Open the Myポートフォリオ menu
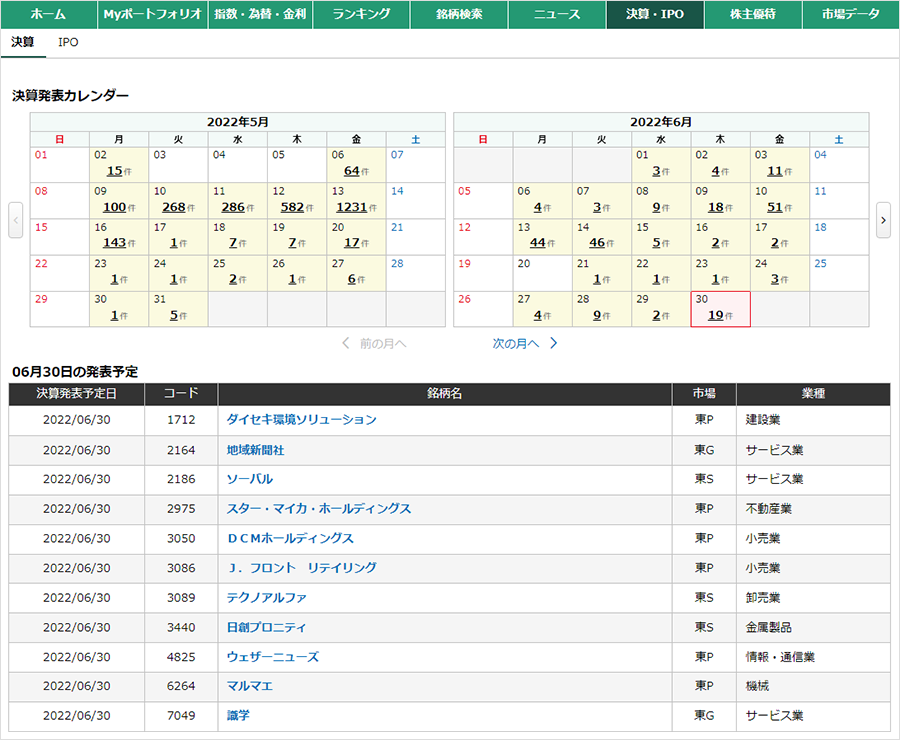 click(x=153, y=15)
